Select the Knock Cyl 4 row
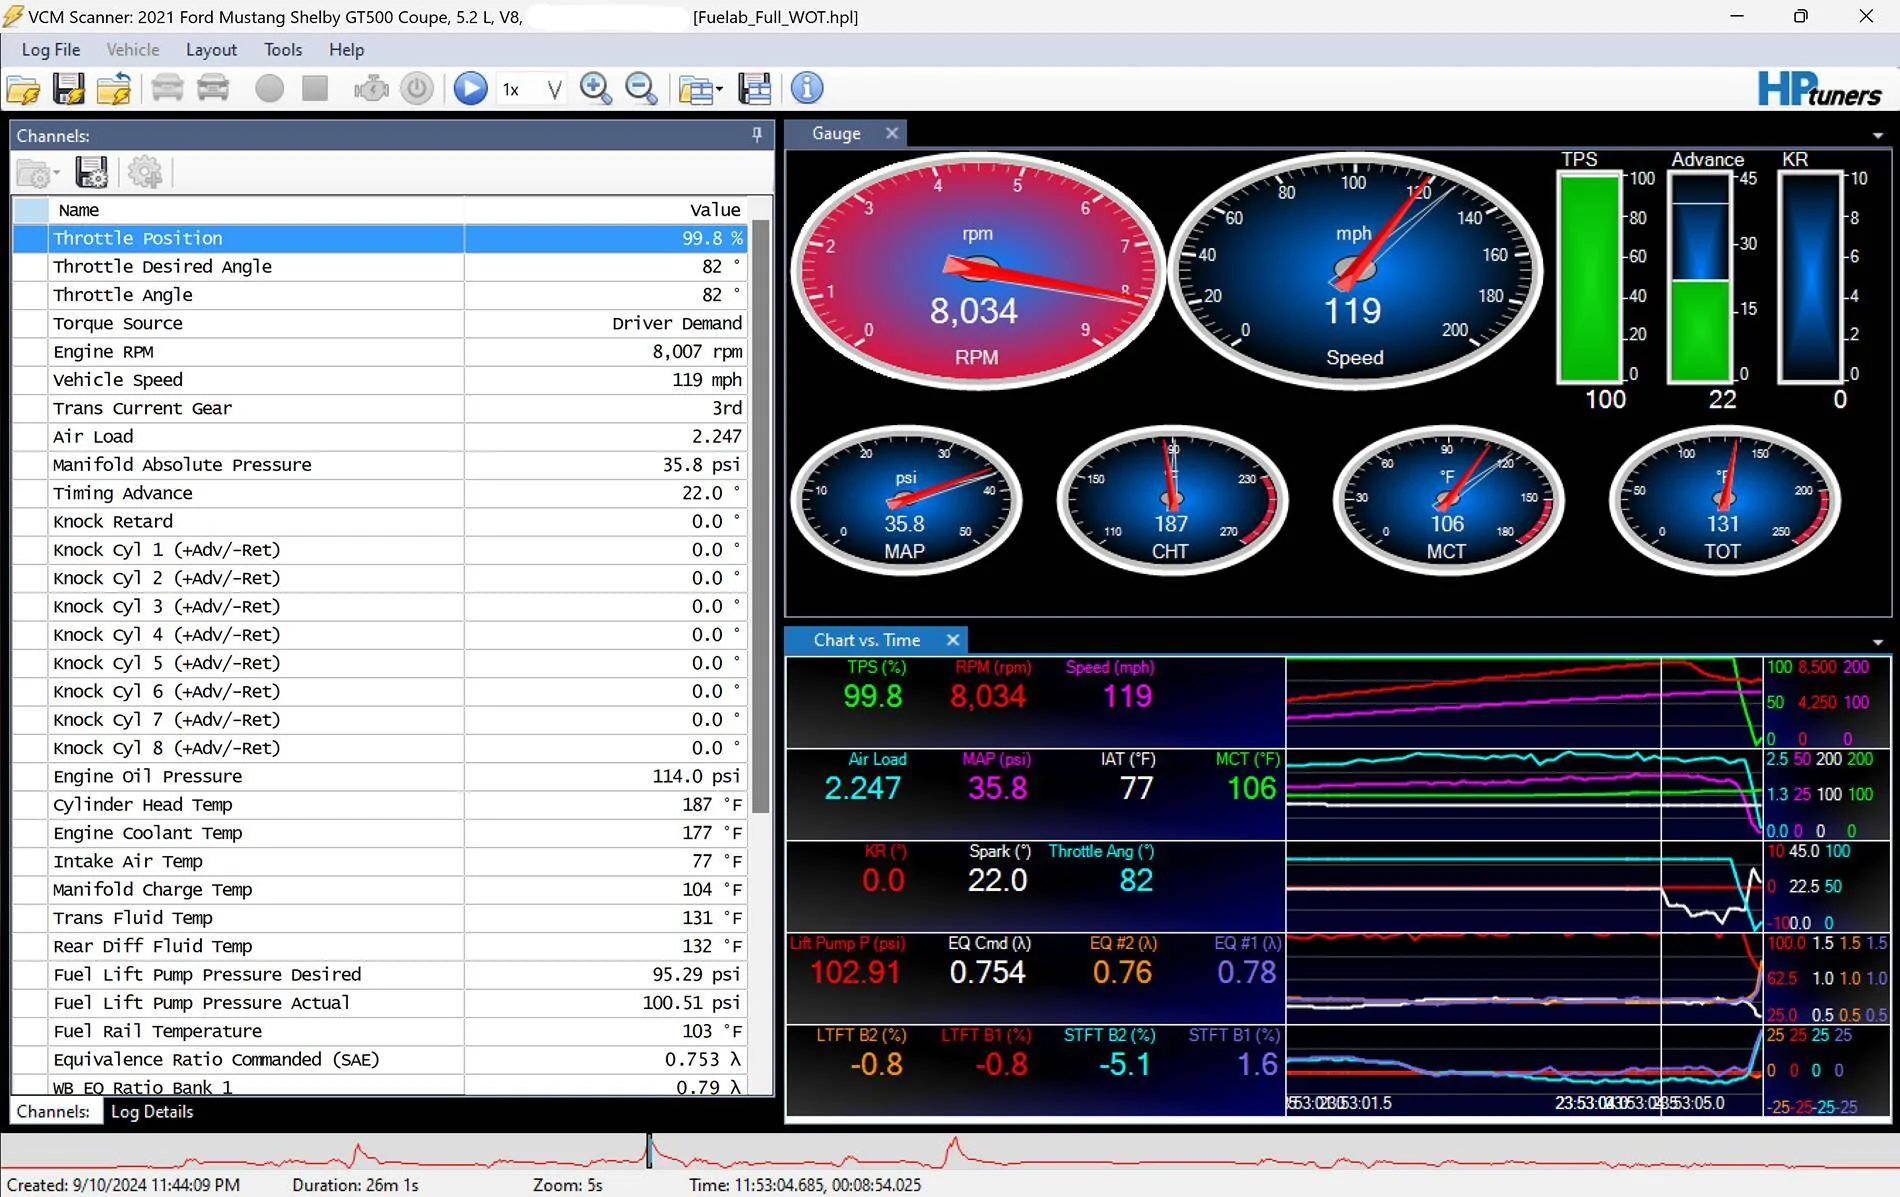1900x1197 pixels. pos(380,635)
